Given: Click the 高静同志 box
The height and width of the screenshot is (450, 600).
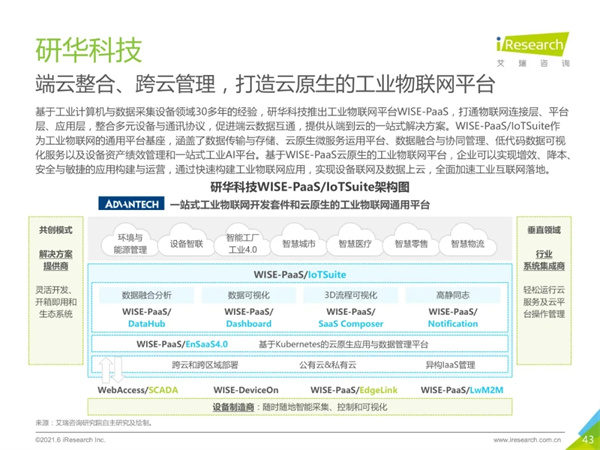Looking at the screenshot, I should tap(453, 295).
